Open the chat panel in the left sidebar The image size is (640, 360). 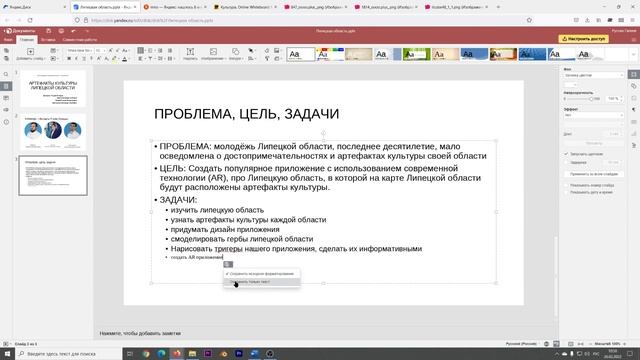coord(6,110)
